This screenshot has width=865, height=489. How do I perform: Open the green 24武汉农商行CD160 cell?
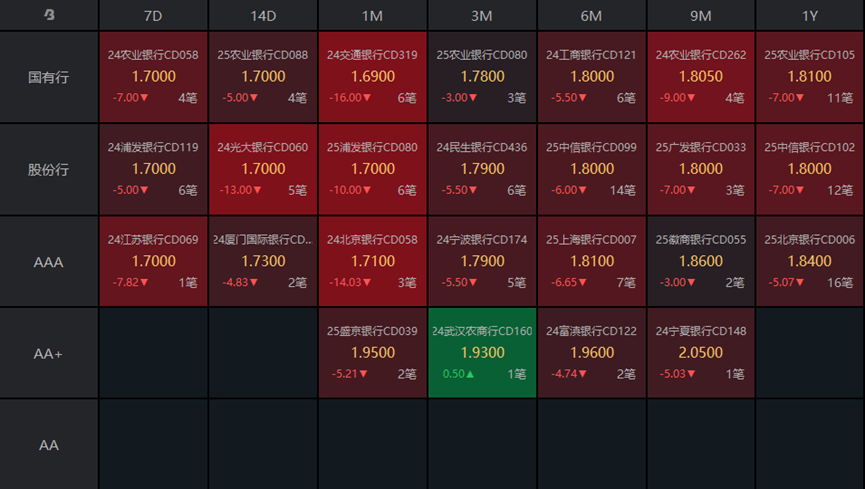pyautogui.click(x=482, y=353)
